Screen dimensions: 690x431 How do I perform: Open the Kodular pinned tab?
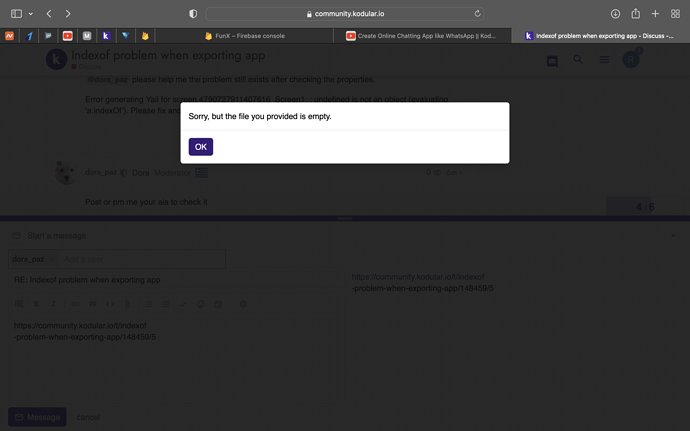click(x=106, y=36)
